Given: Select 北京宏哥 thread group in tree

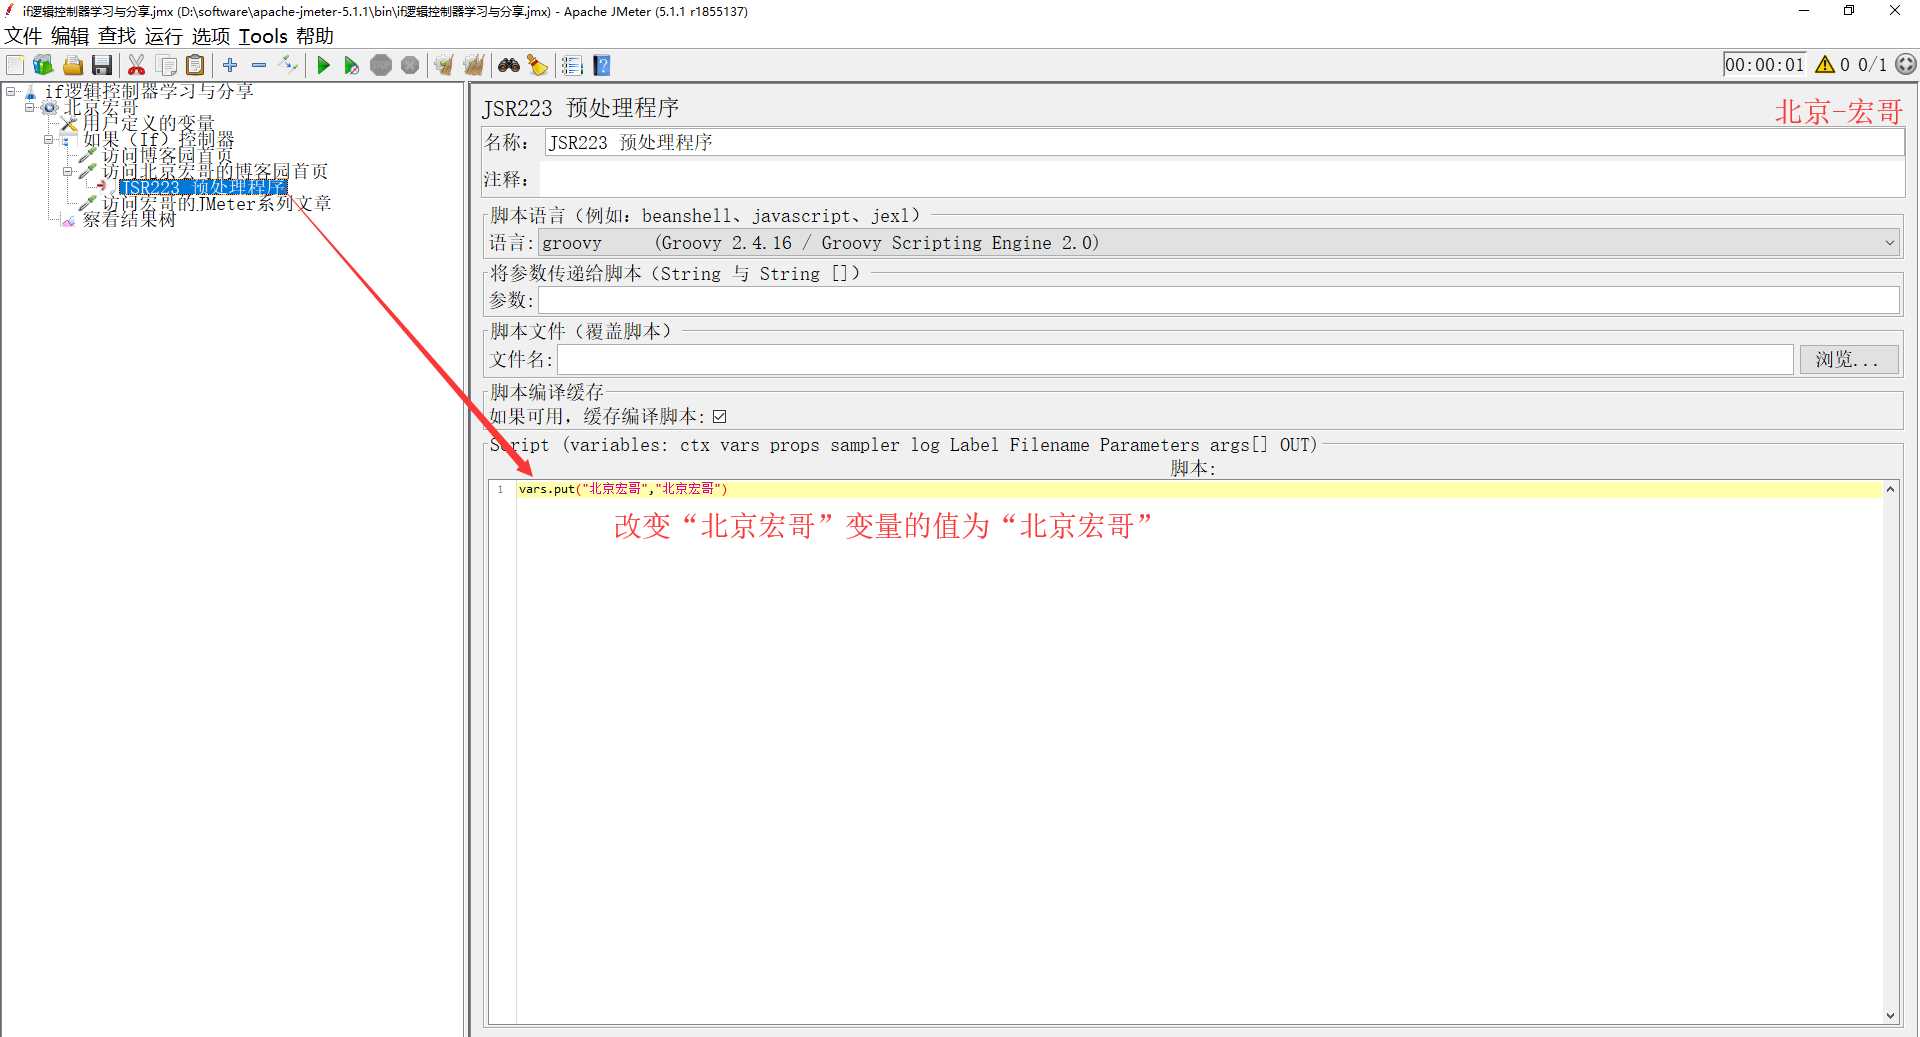Looking at the screenshot, I should pyautogui.click(x=101, y=107).
